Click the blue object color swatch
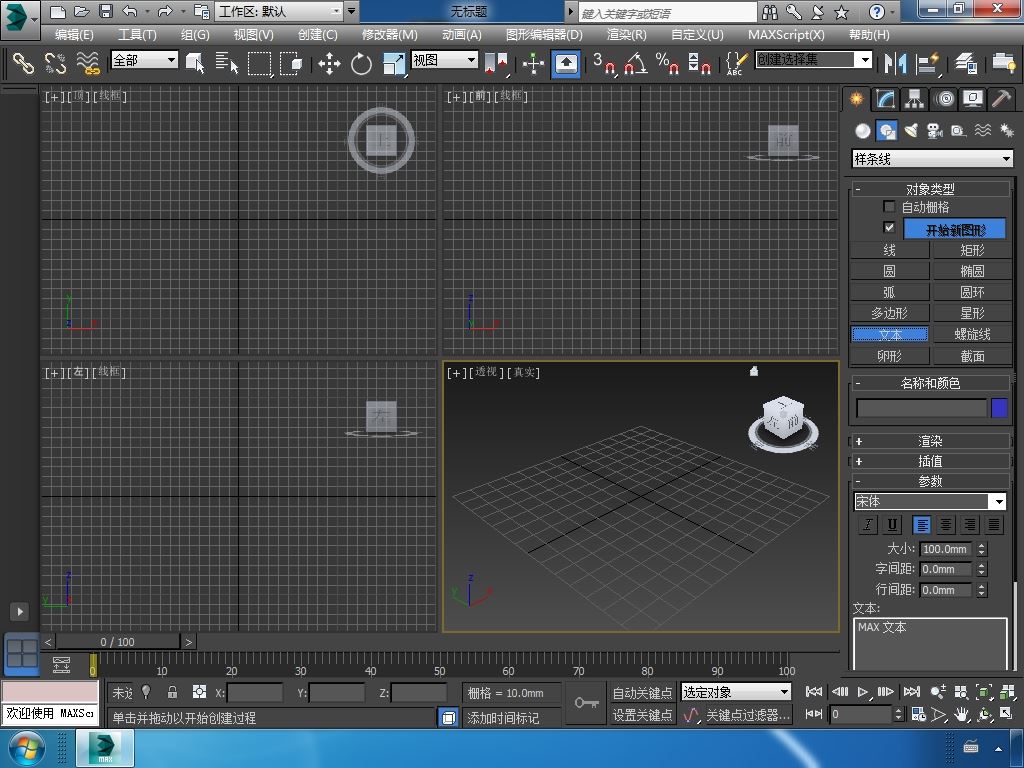 [998, 408]
